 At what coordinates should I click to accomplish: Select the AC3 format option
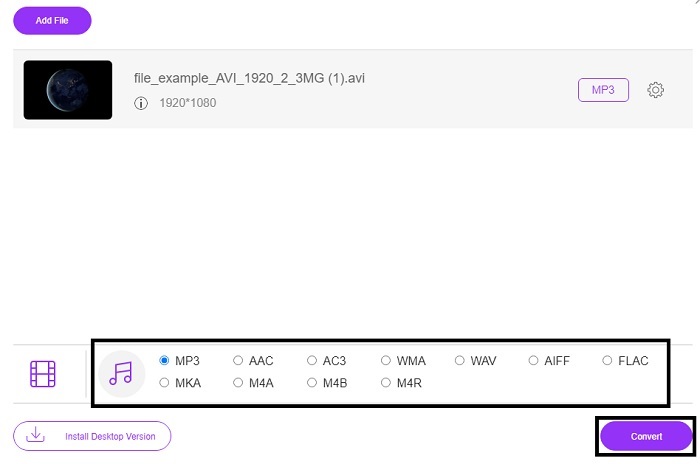[x=312, y=361]
